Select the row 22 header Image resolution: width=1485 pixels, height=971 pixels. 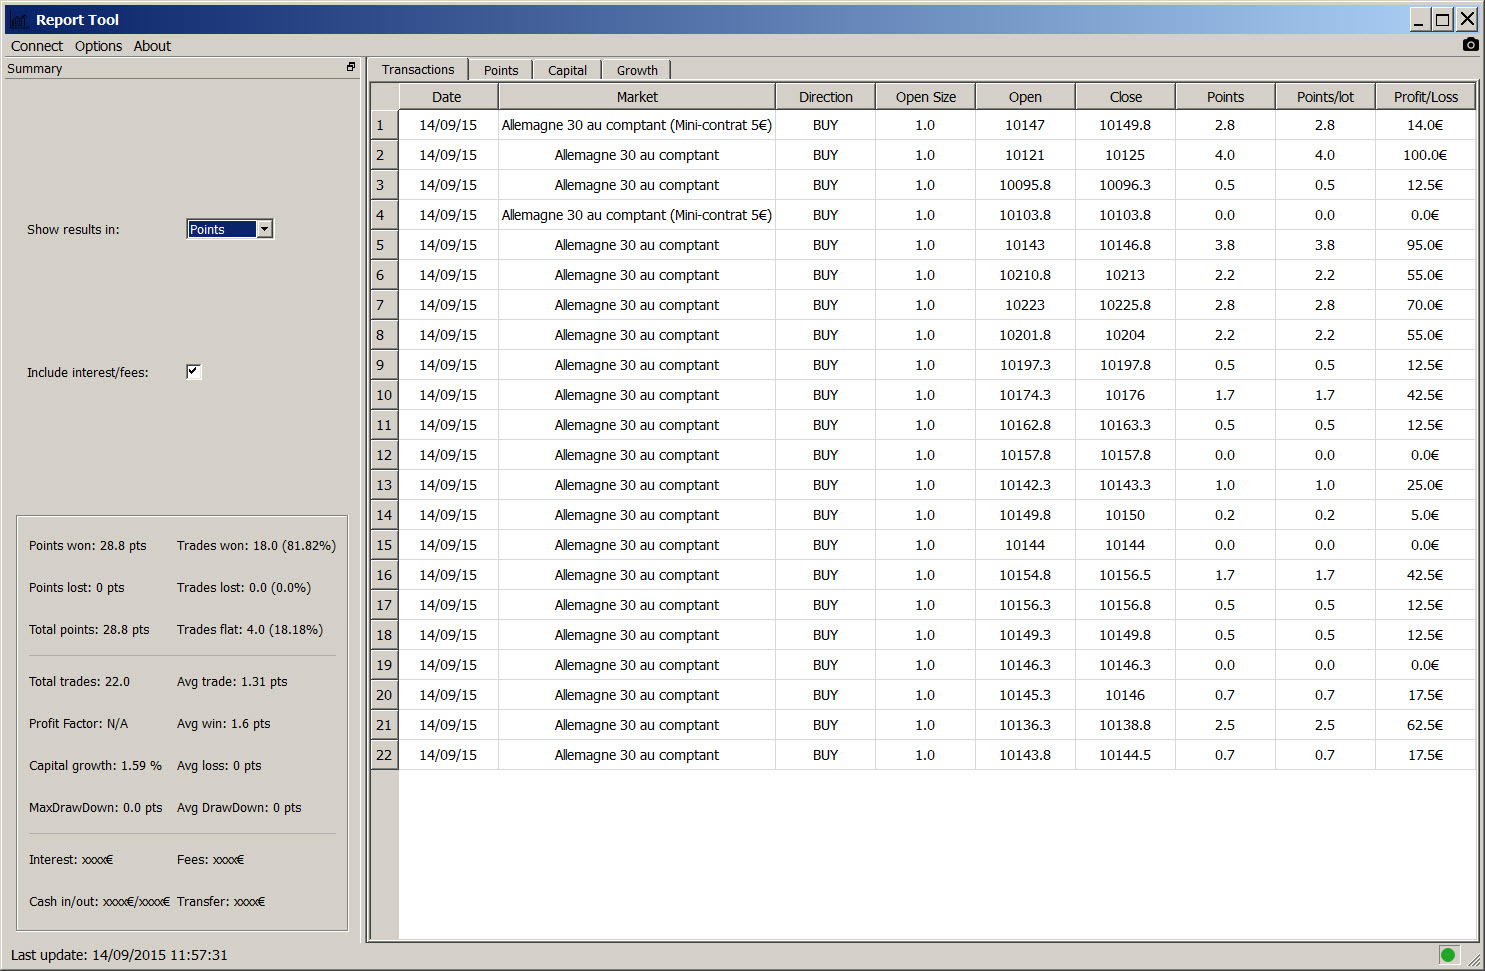[384, 755]
